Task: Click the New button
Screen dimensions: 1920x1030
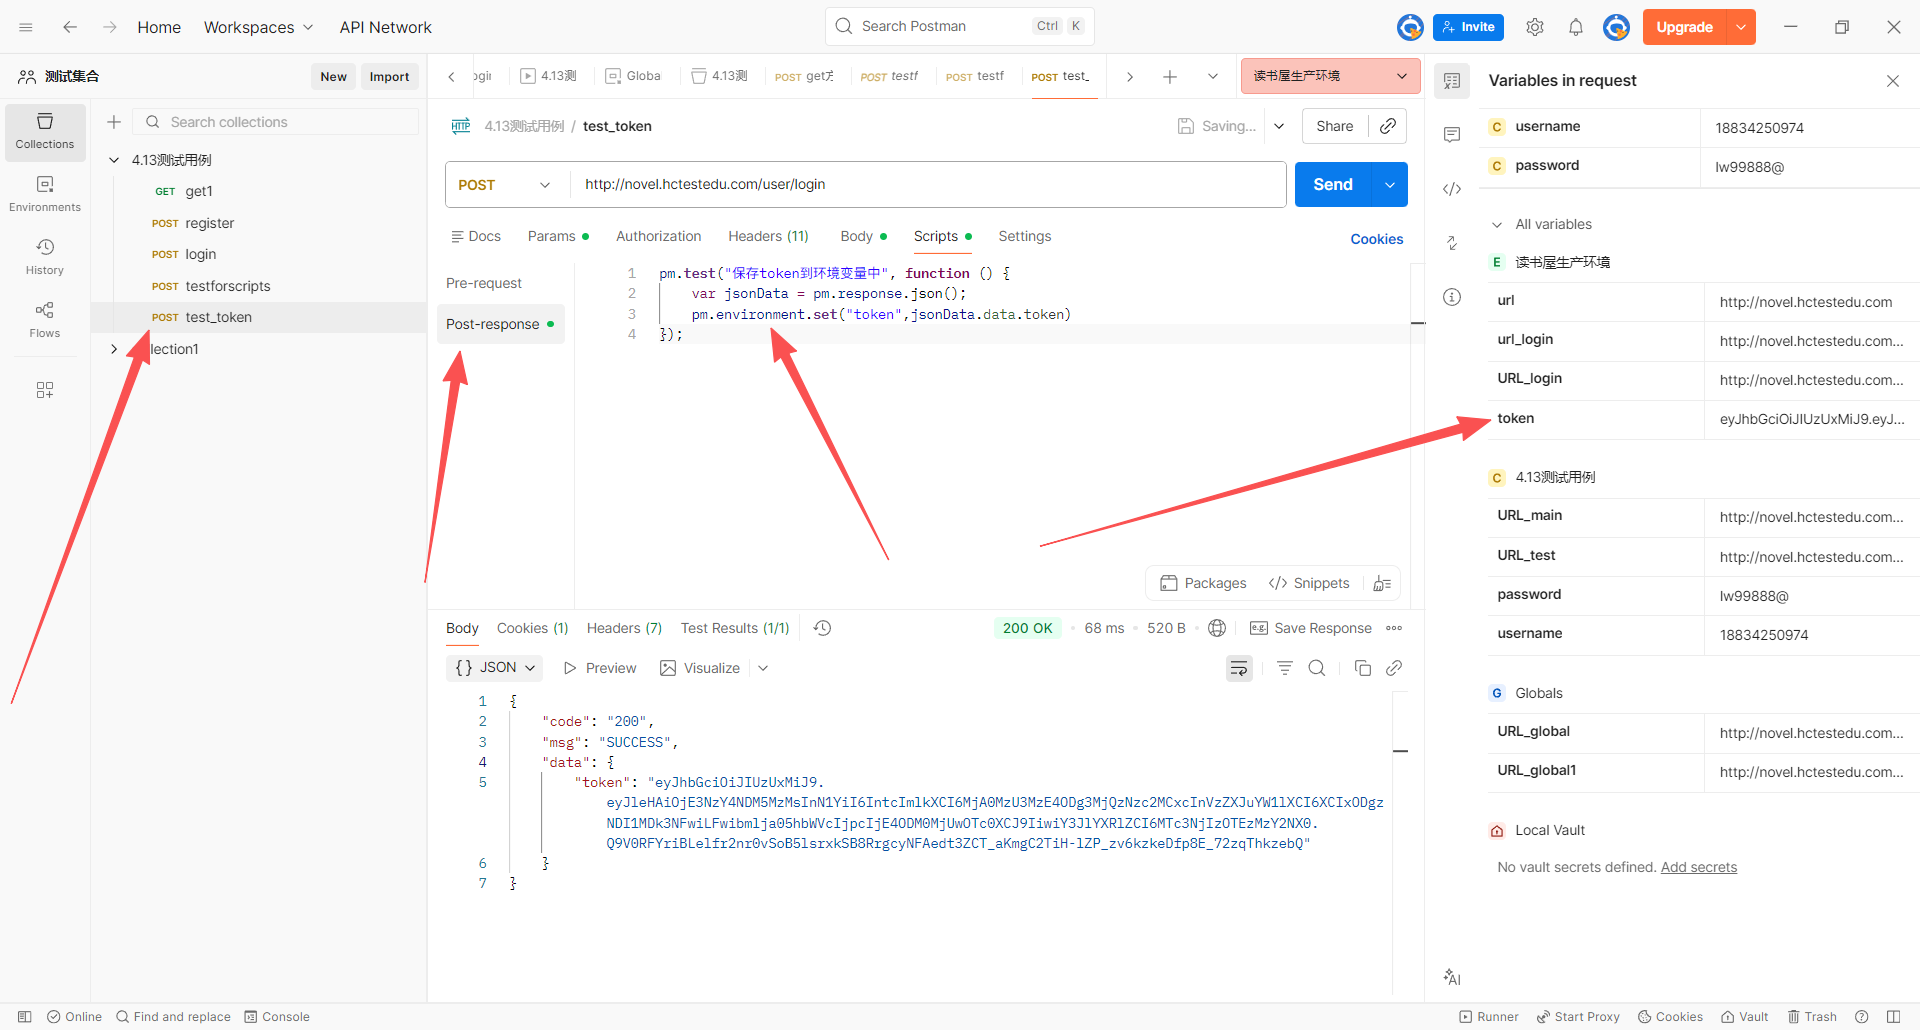Action: [333, 77]
